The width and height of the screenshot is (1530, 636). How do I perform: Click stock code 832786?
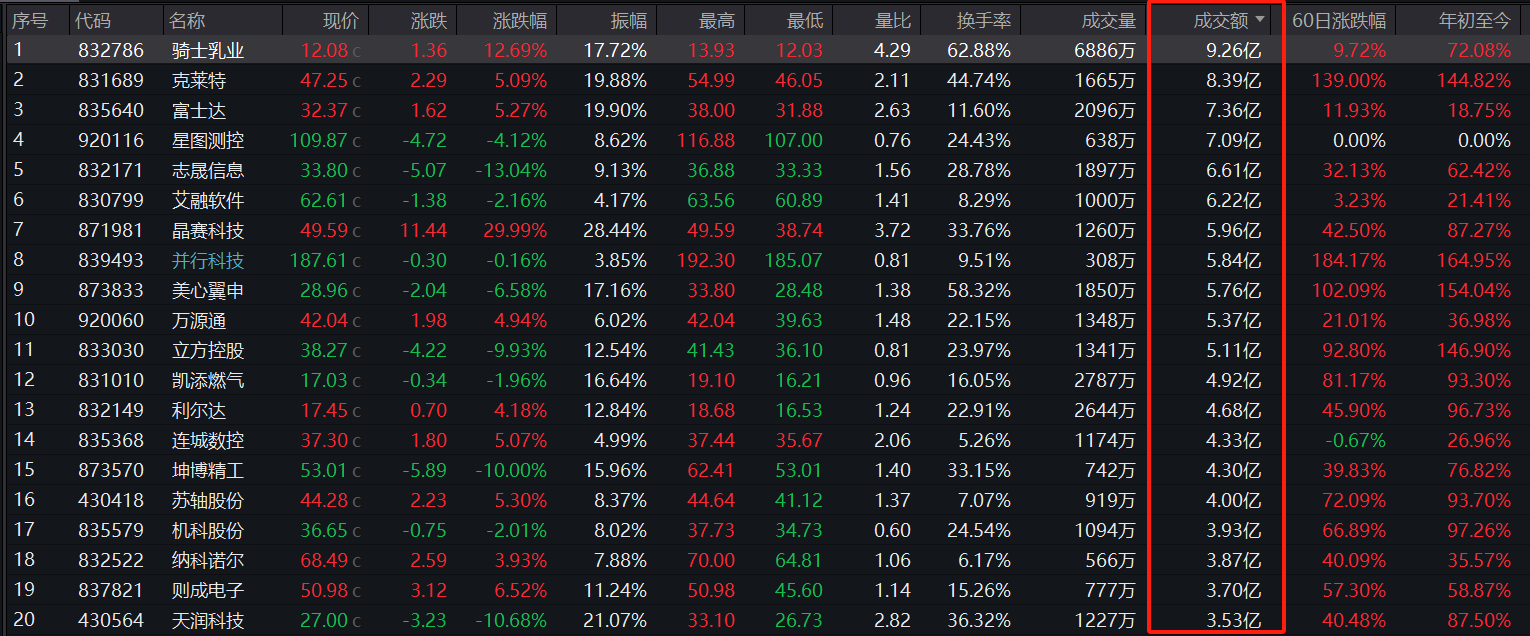111,50
